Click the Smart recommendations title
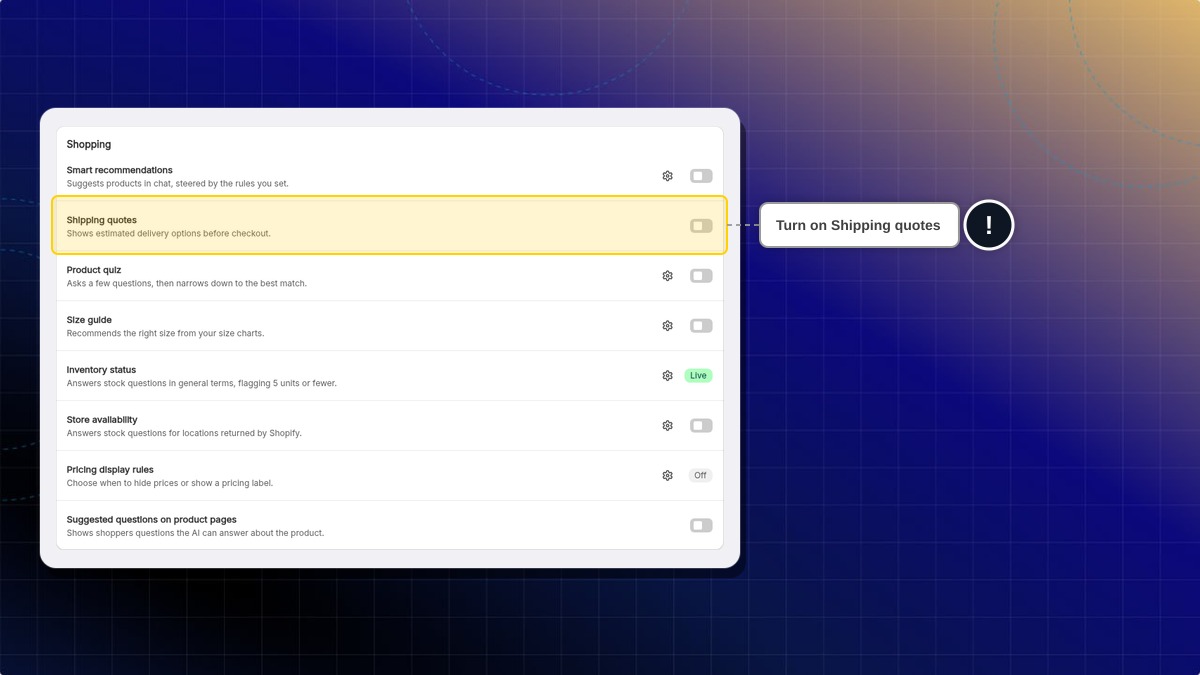1200x675 pixels. point(120,170)
